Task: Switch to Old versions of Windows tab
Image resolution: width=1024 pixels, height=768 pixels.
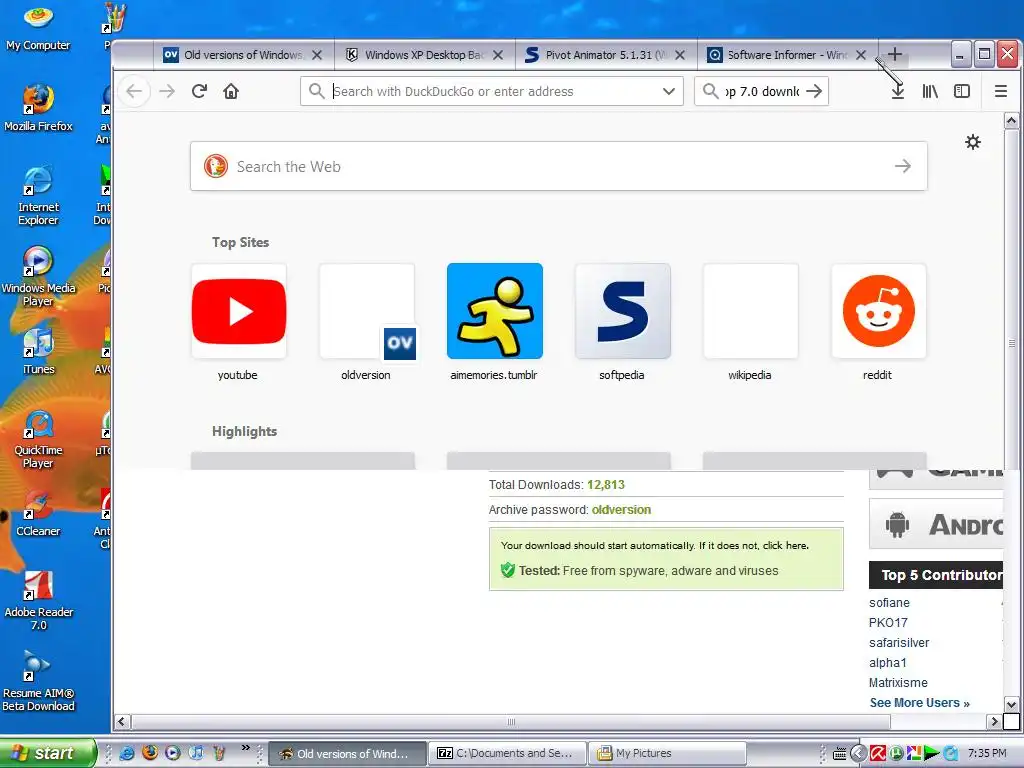Action: point(243,55)
